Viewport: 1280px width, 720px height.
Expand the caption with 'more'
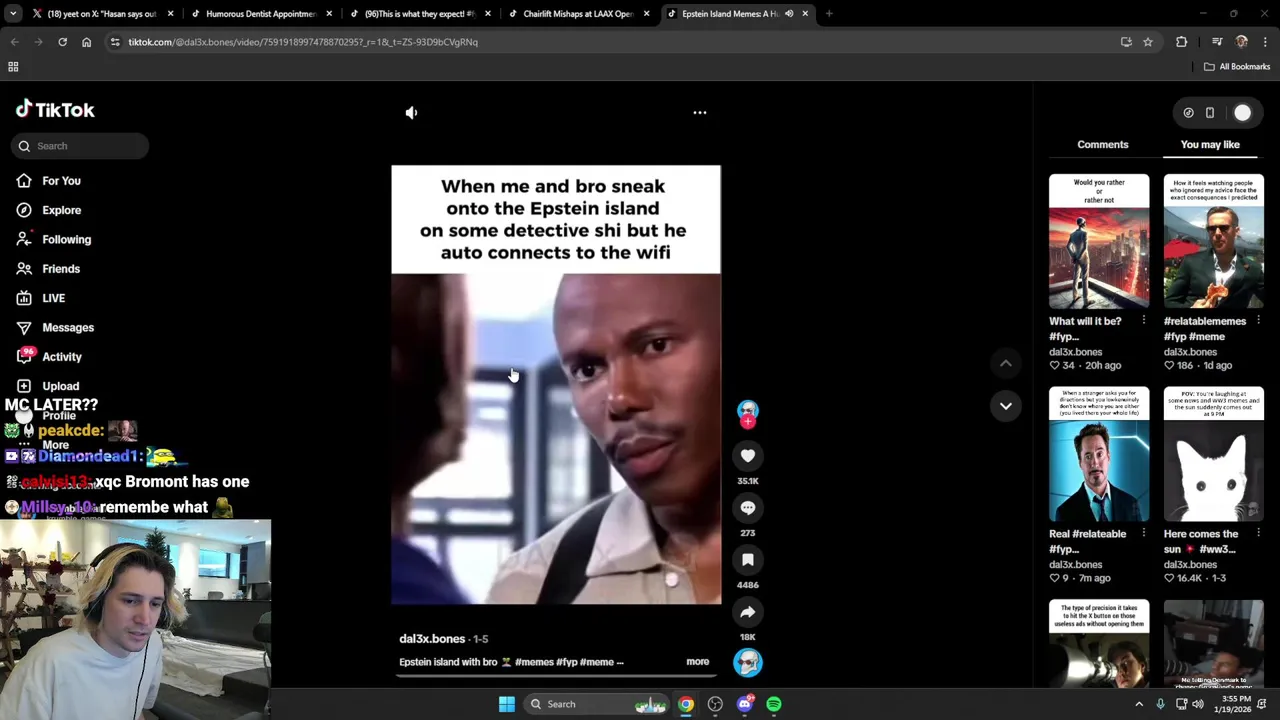click(x=698, y=662)
